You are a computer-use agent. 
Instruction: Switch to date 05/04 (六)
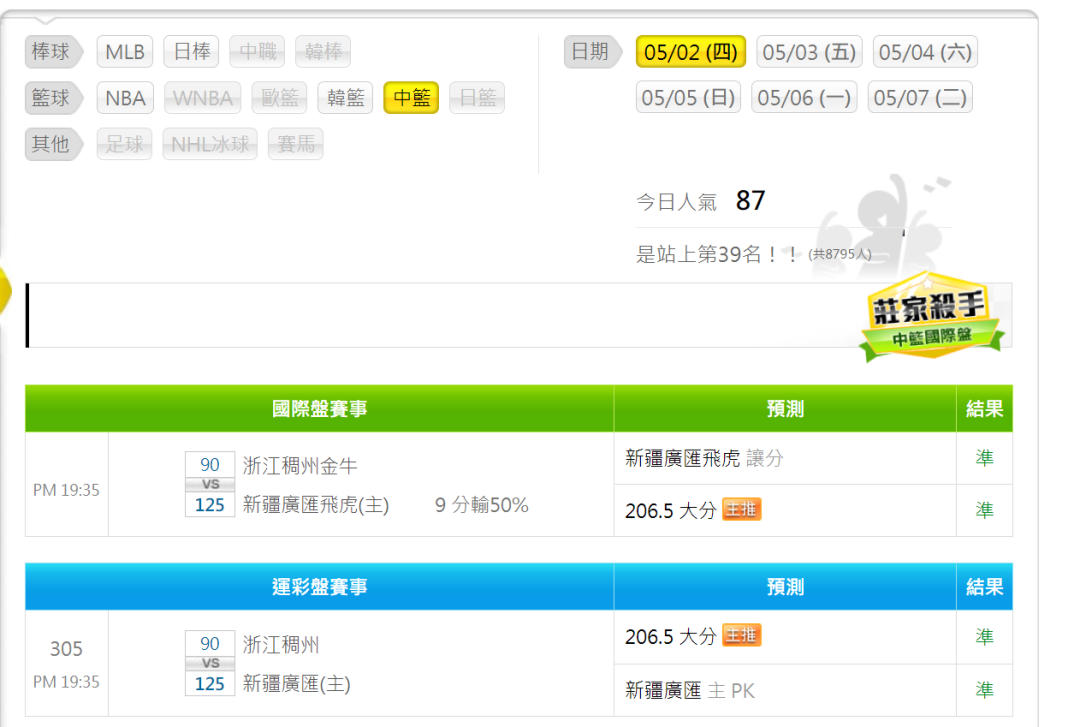[925, 52]
